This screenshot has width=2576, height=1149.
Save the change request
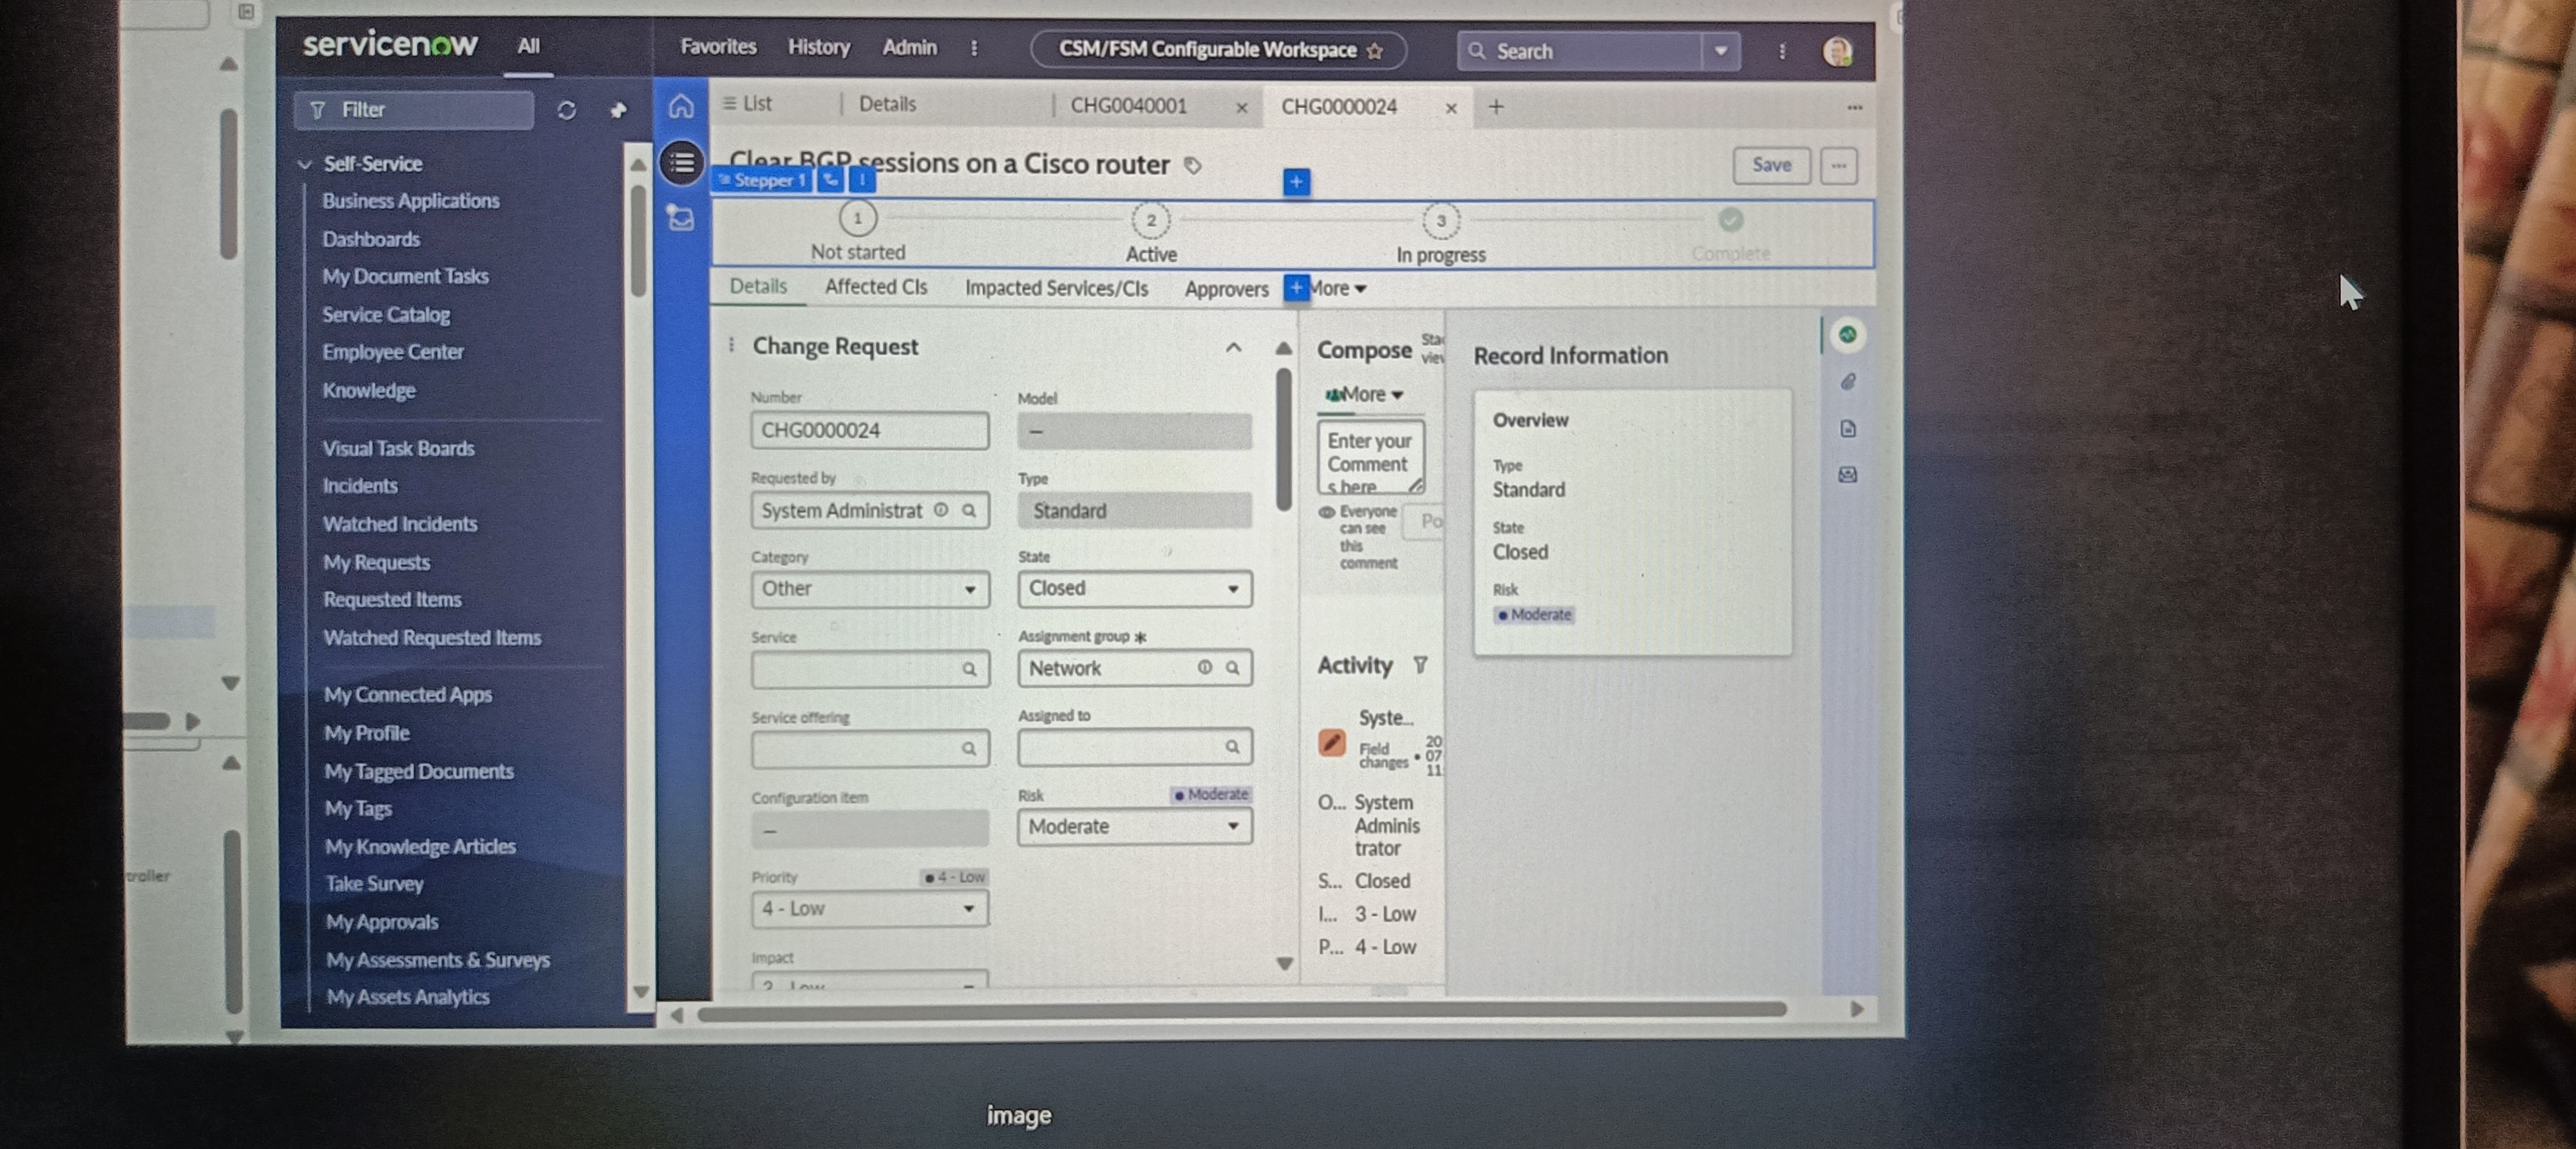1771,165
